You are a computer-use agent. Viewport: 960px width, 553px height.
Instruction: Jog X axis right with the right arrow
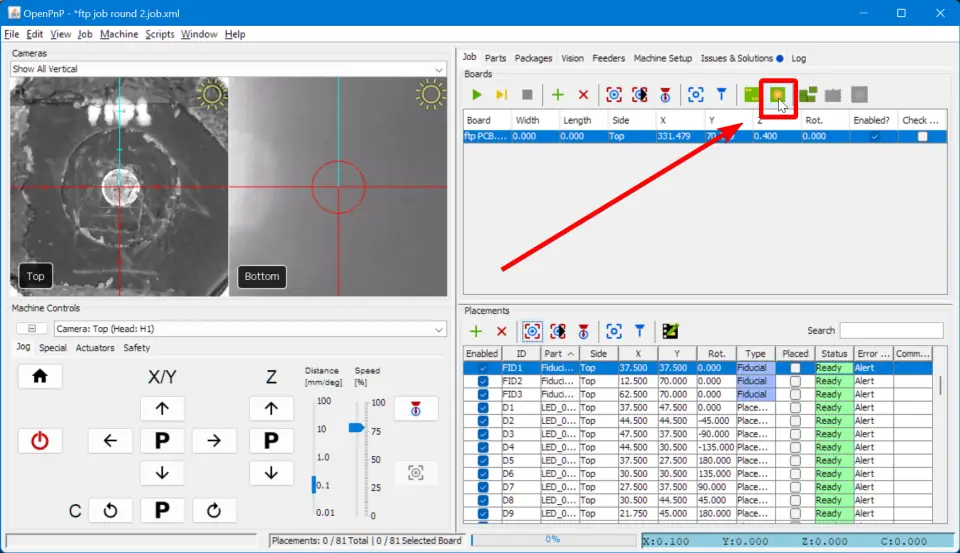(x=213, y=440)
